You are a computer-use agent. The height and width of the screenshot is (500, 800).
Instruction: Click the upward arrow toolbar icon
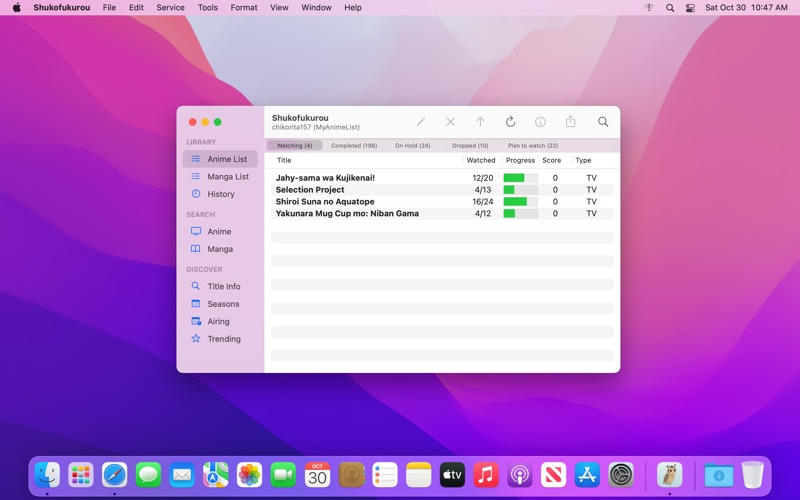(x=480, y=122)
